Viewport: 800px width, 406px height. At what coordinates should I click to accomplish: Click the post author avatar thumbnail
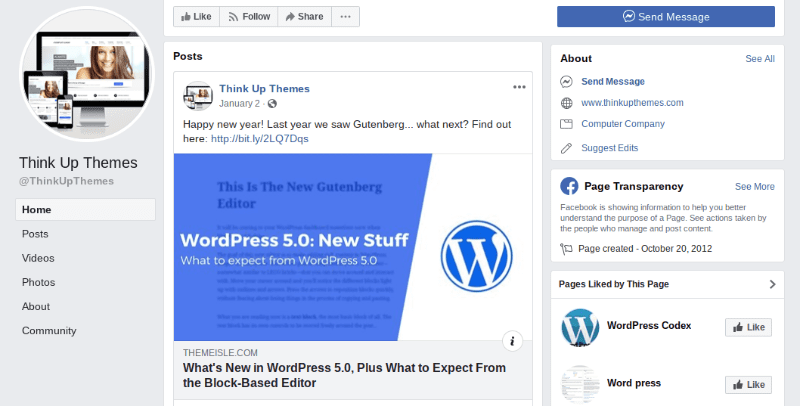coord(198,95)
